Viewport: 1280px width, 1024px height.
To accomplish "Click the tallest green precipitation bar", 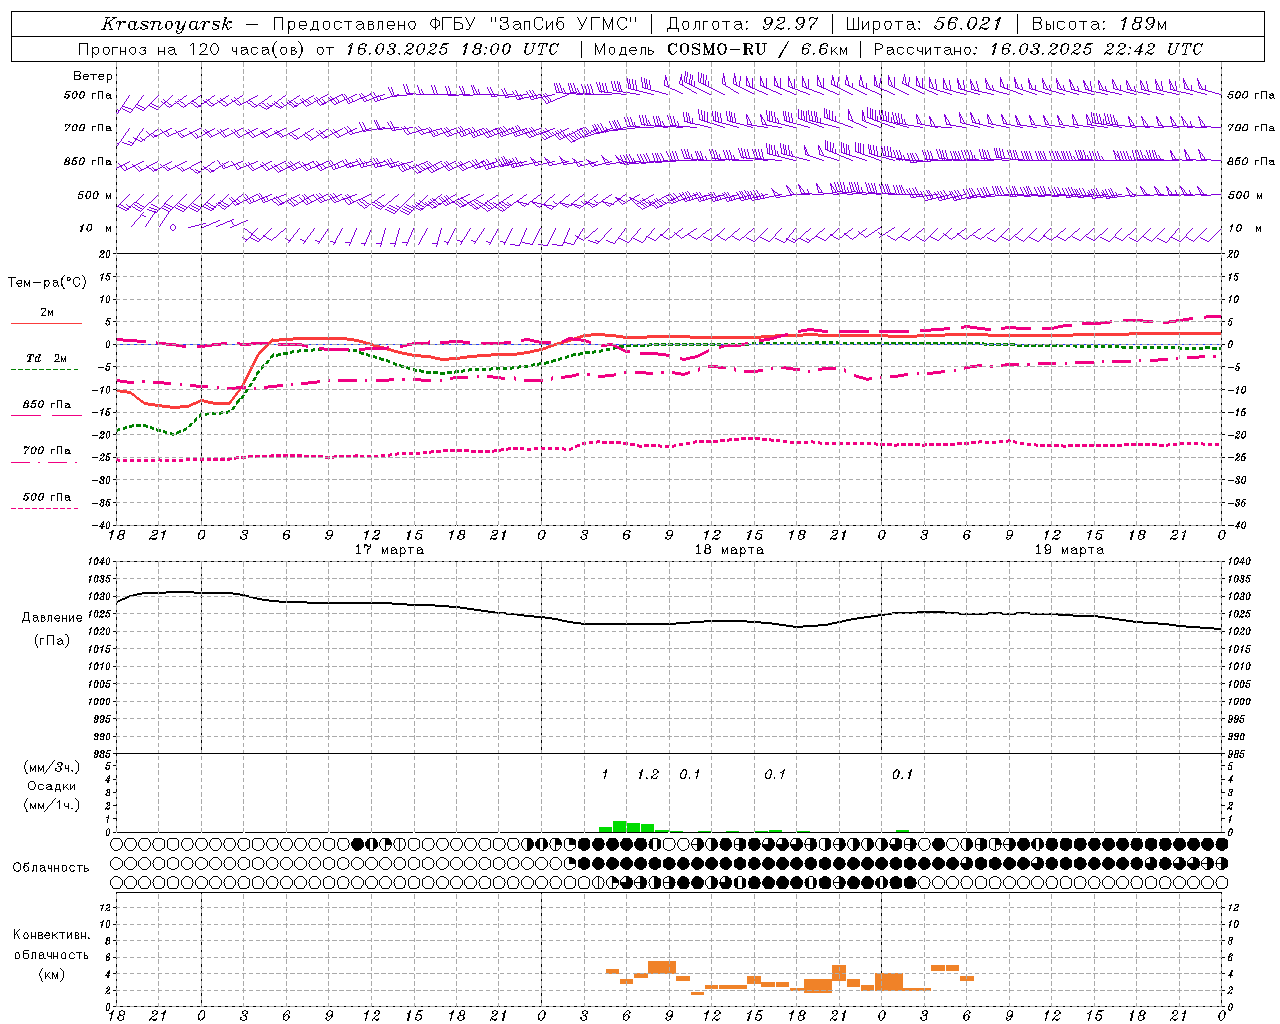I will 620,826.
